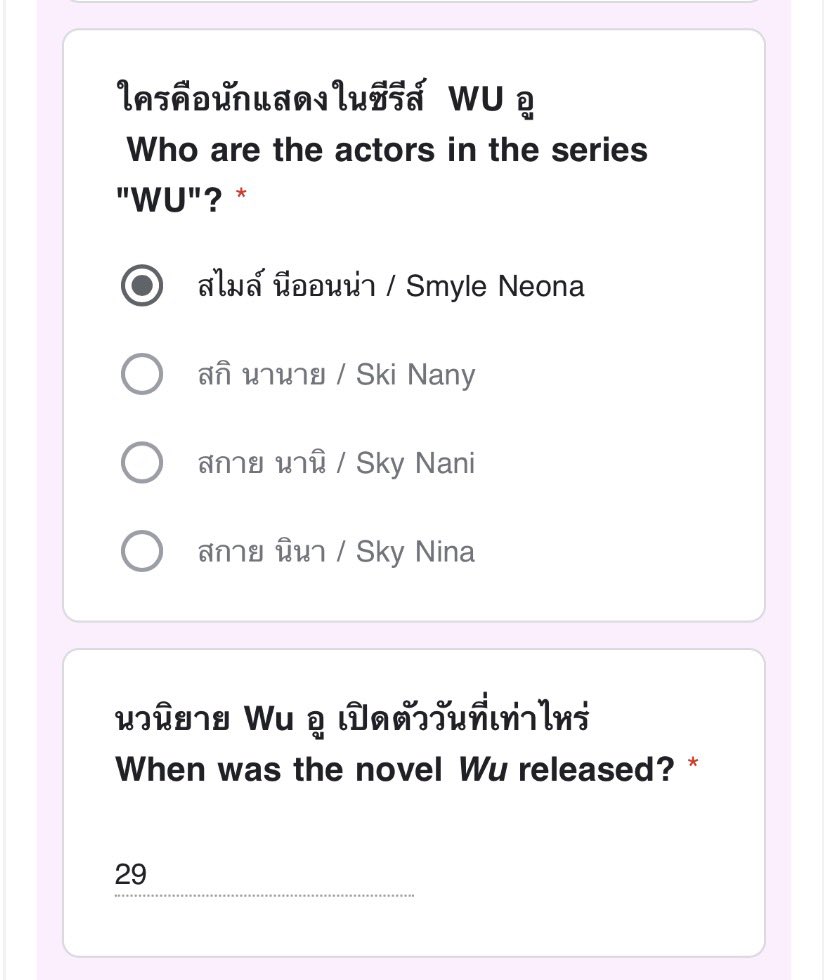Viewport: 824px width, 980px height.
Task: Pick the "Sky Nina" radio button
Action: 142,551
